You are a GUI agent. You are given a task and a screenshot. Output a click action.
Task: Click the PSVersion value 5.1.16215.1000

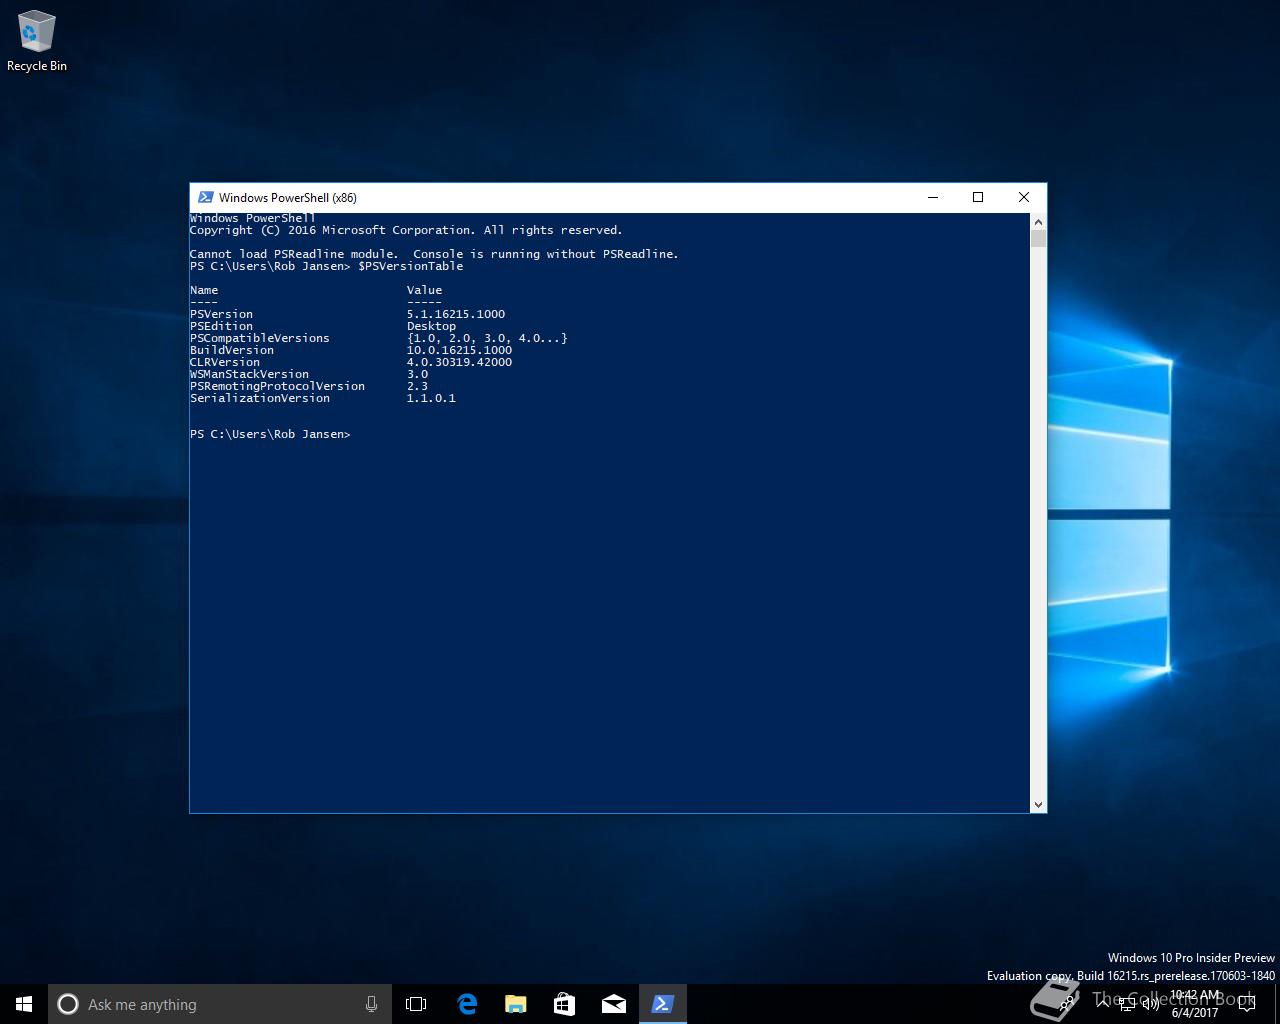click(x=455, y=314)
